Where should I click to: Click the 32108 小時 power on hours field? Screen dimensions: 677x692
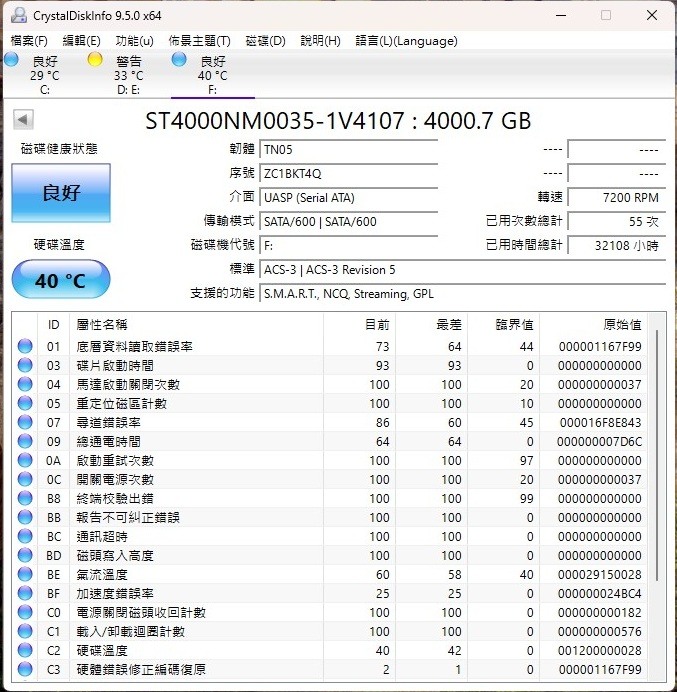point(617,245)
